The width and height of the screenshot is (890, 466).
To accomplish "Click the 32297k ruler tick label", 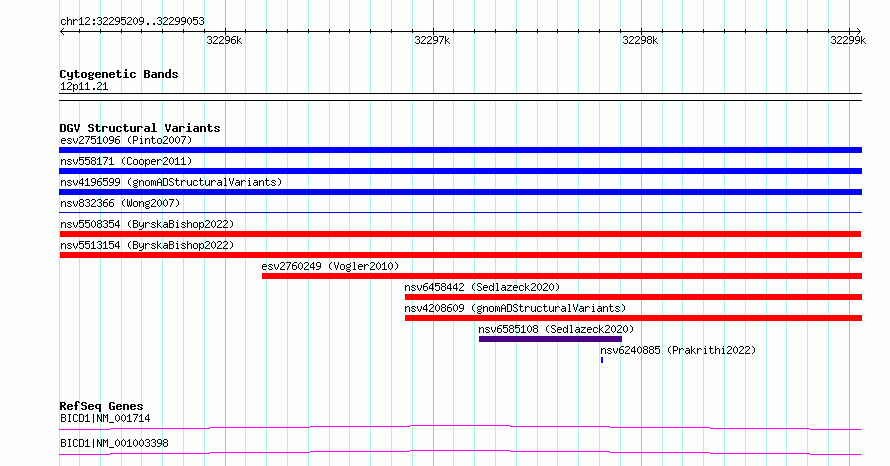I will 432,40.
